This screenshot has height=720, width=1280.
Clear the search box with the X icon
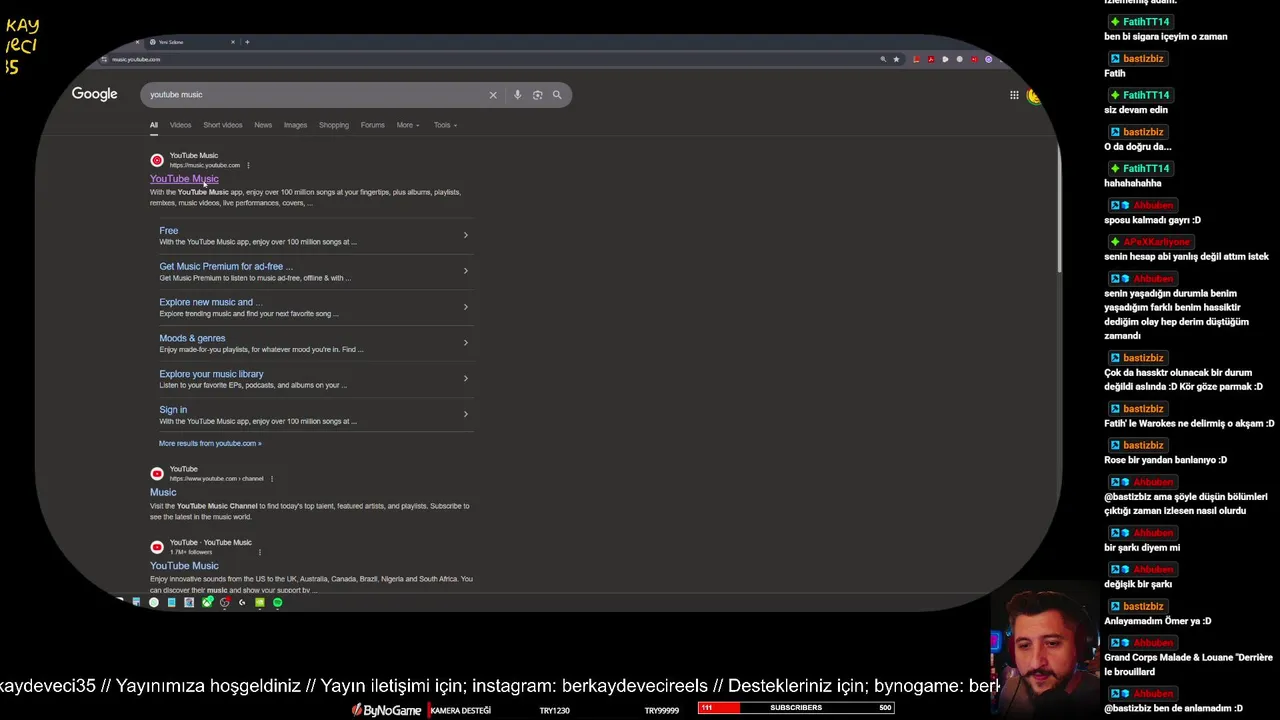pos(493,95)
